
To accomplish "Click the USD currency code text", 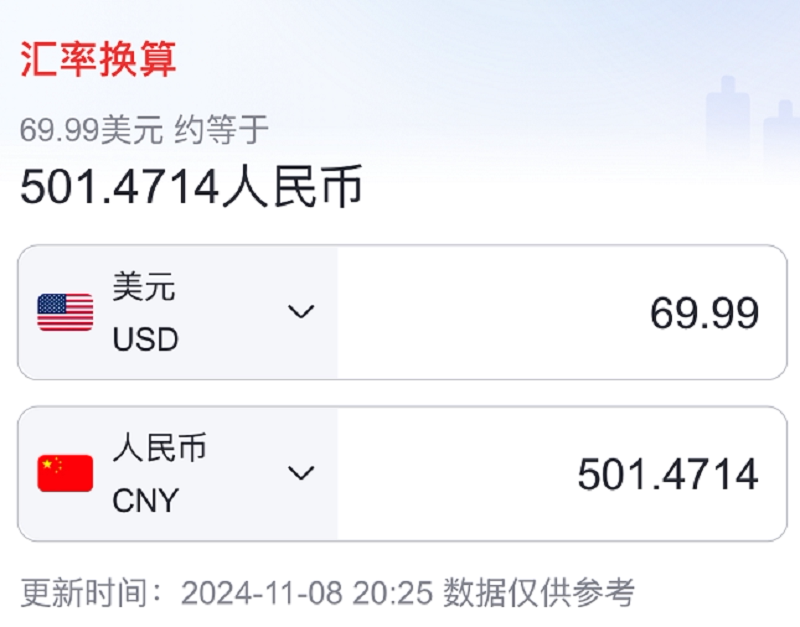I will click(x=145, y=340).
